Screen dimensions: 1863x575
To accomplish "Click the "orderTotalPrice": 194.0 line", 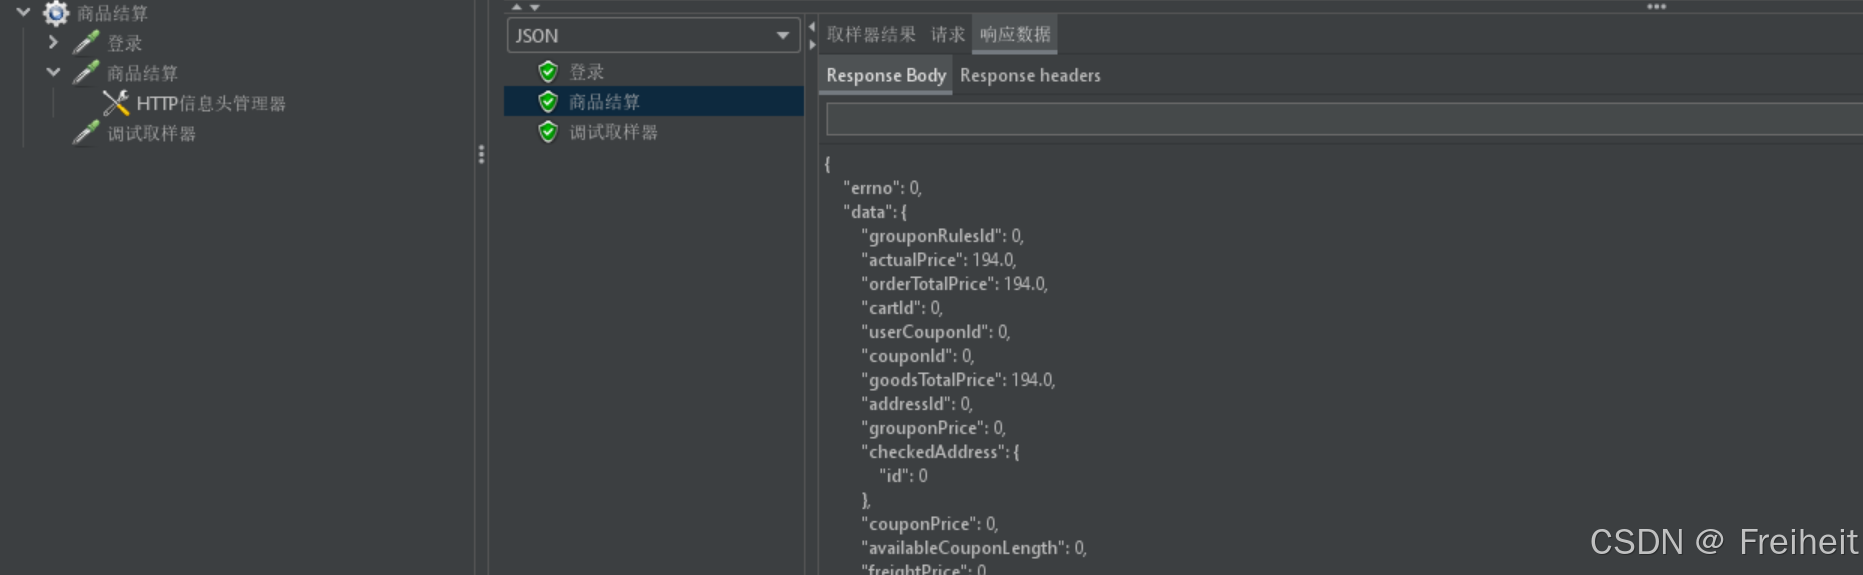I will pos(954,283).
